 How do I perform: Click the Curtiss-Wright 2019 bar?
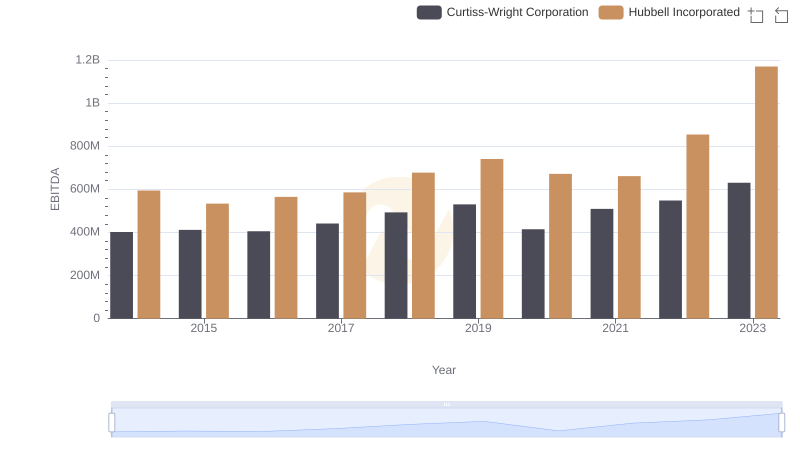pos(464,261)
